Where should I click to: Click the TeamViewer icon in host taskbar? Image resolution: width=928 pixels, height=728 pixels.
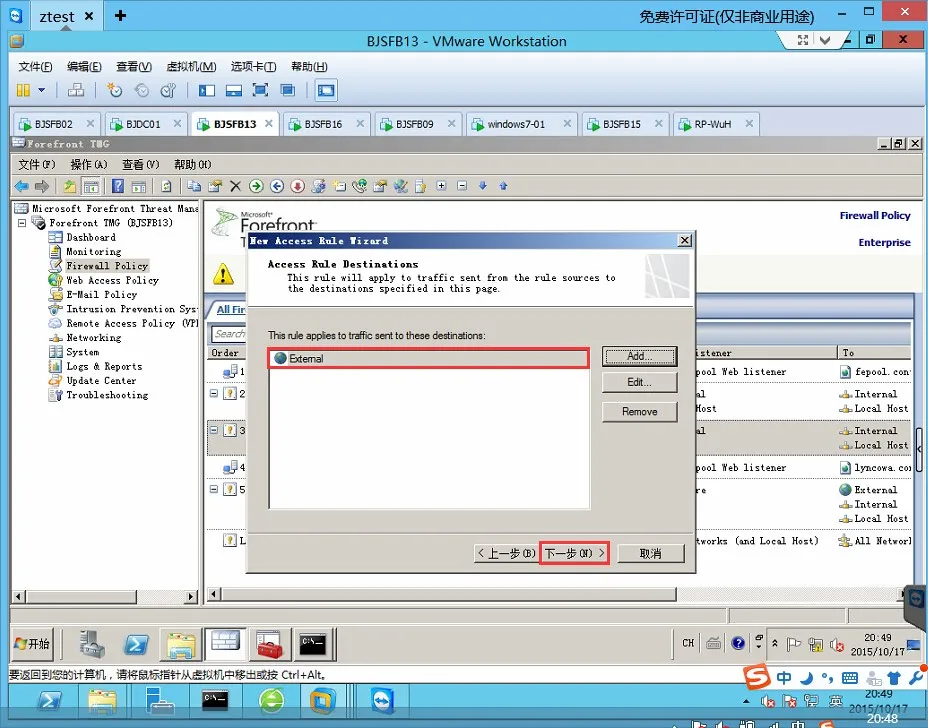pos(383,702)
